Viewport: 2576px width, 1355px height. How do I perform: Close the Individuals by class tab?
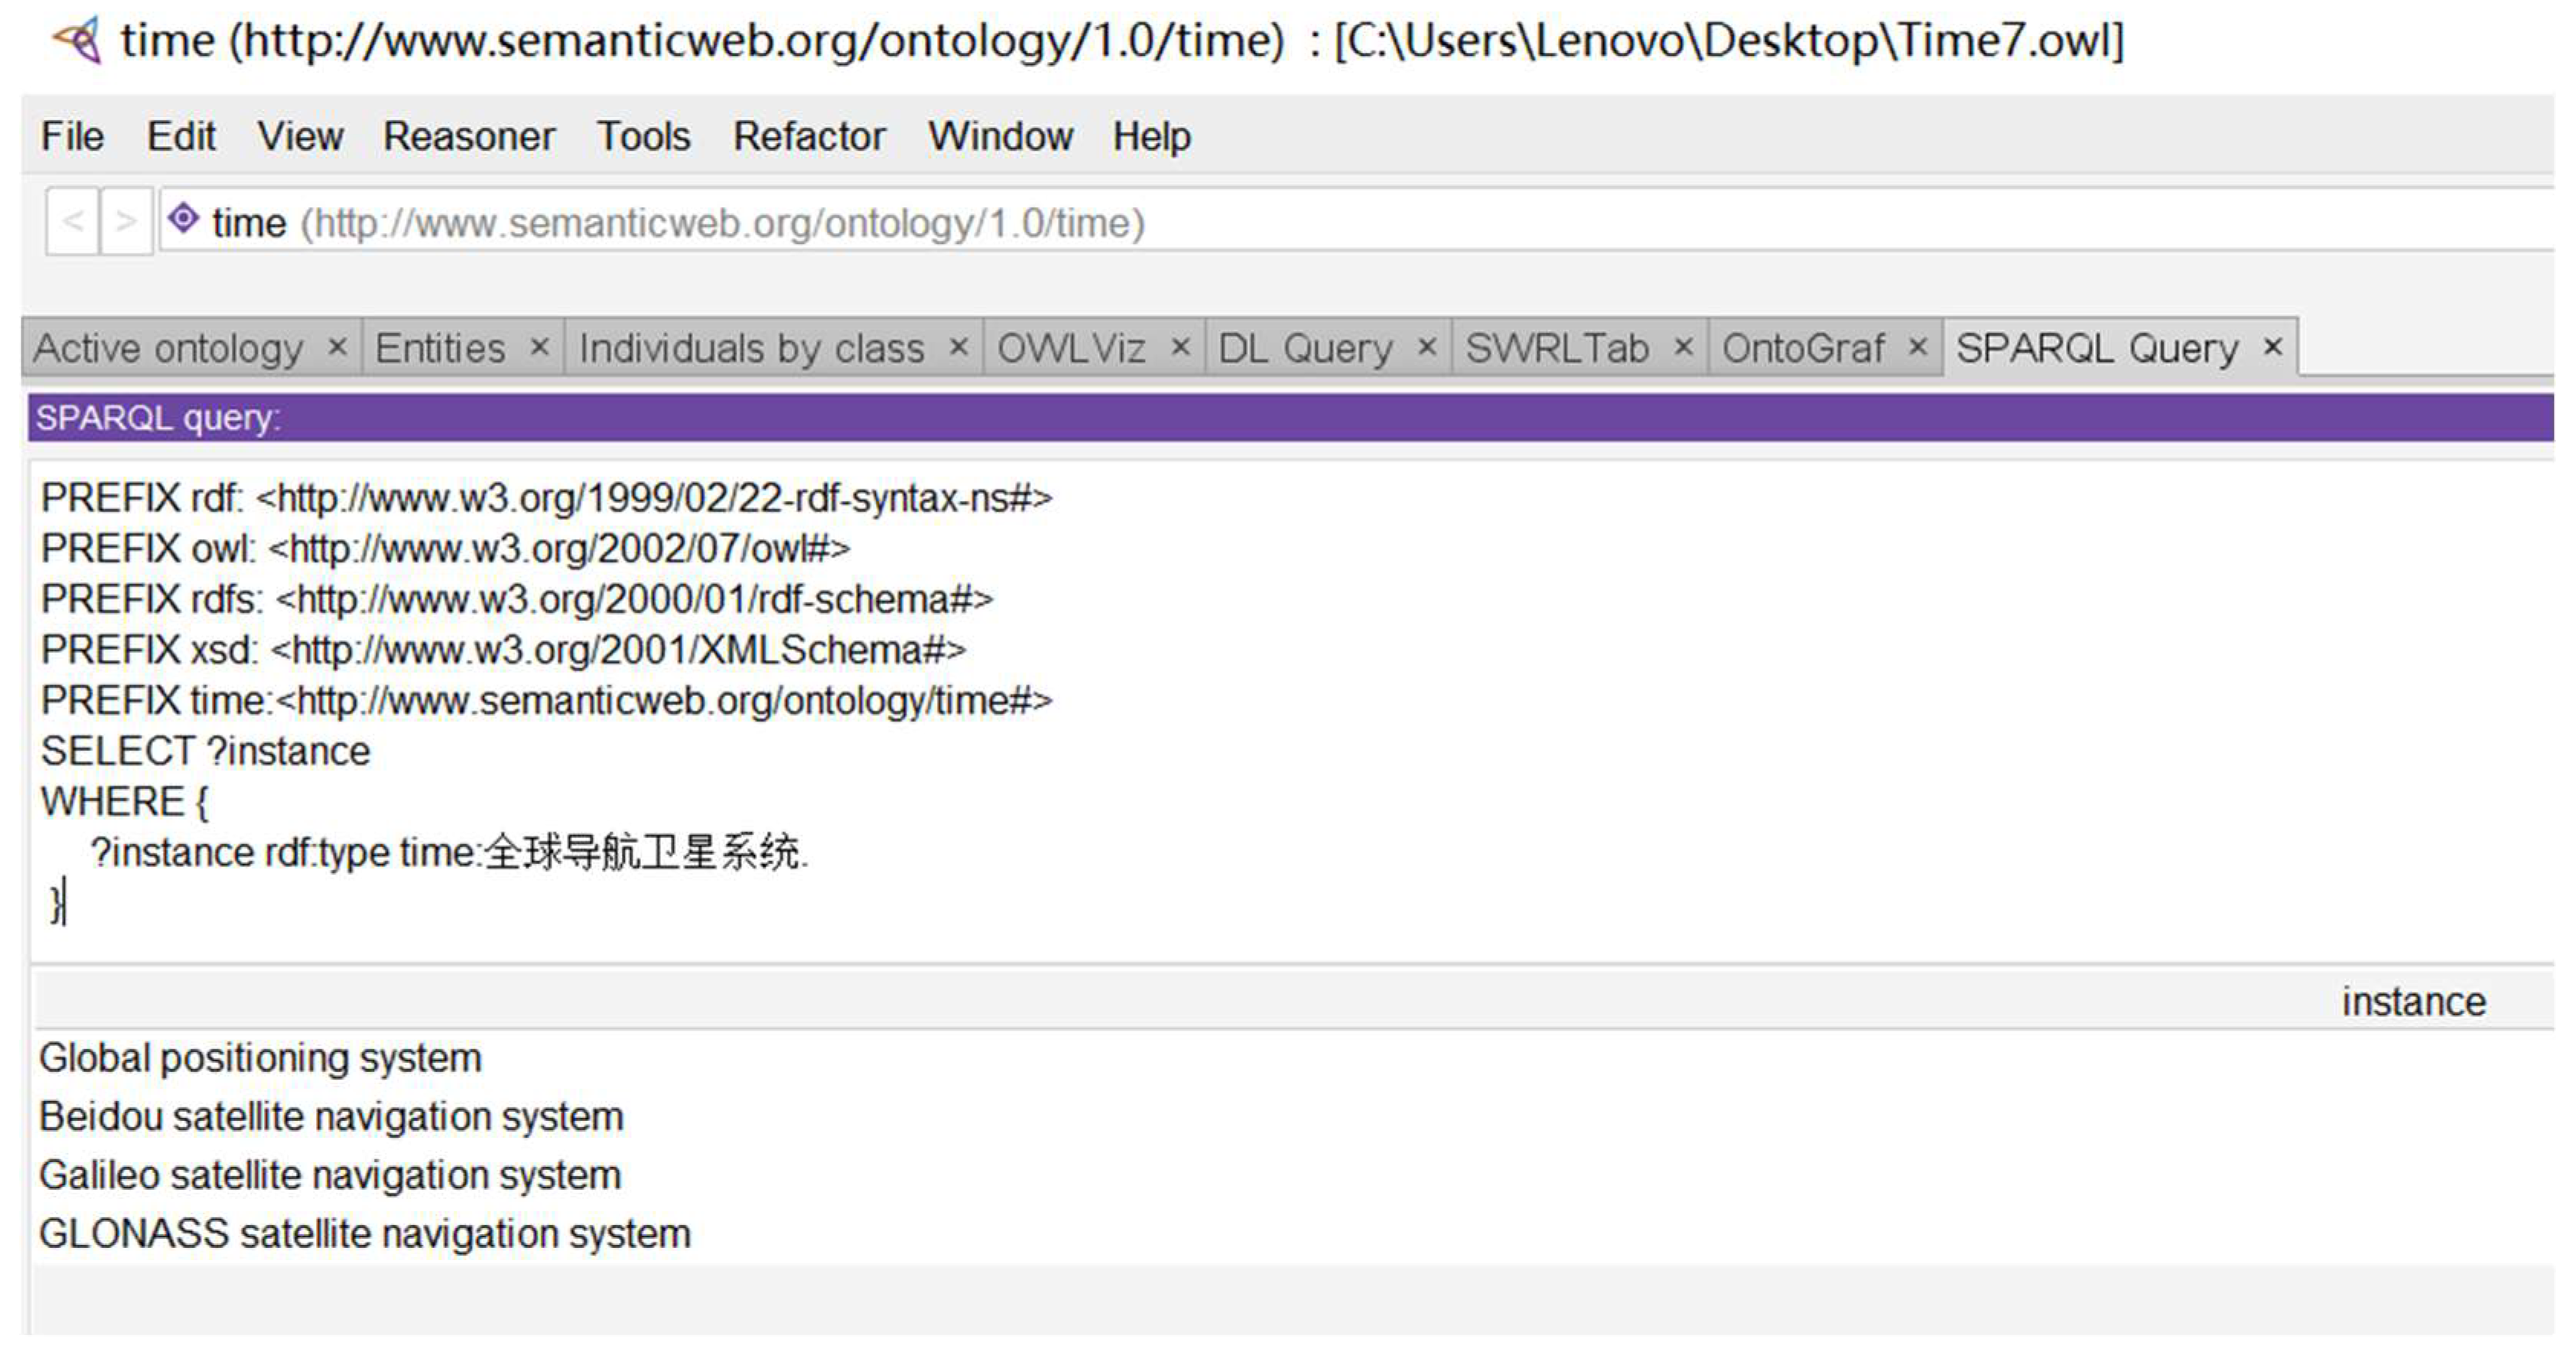(x=958, y=347)
